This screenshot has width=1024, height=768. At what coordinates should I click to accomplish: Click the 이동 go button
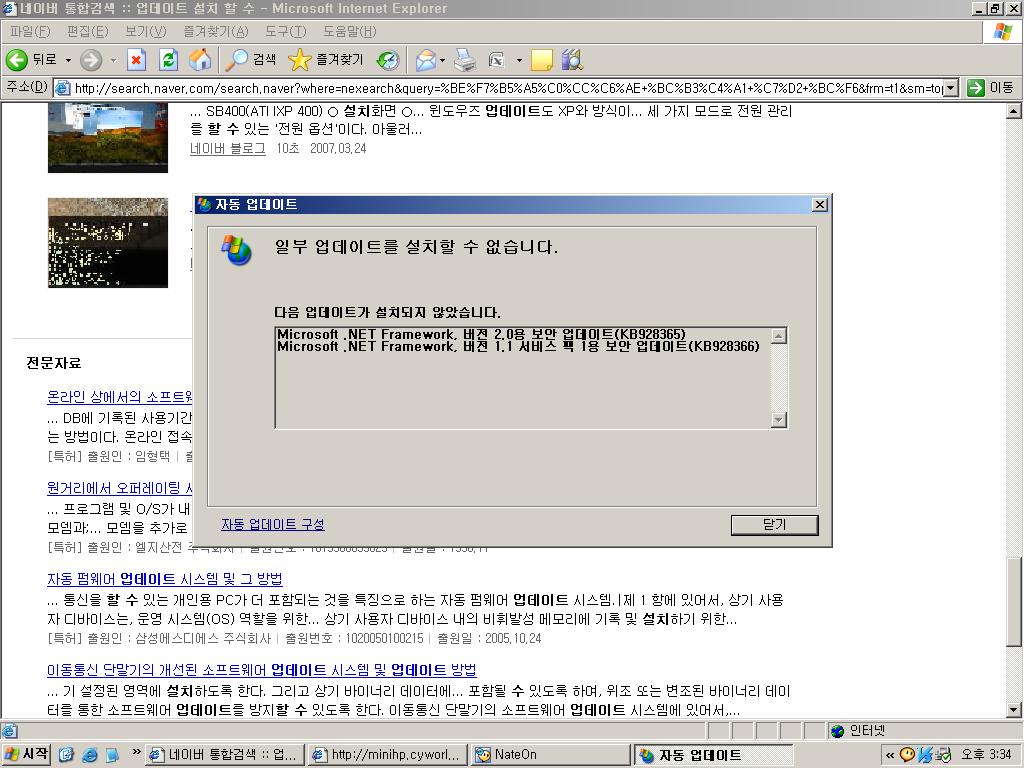pos(991,88)
